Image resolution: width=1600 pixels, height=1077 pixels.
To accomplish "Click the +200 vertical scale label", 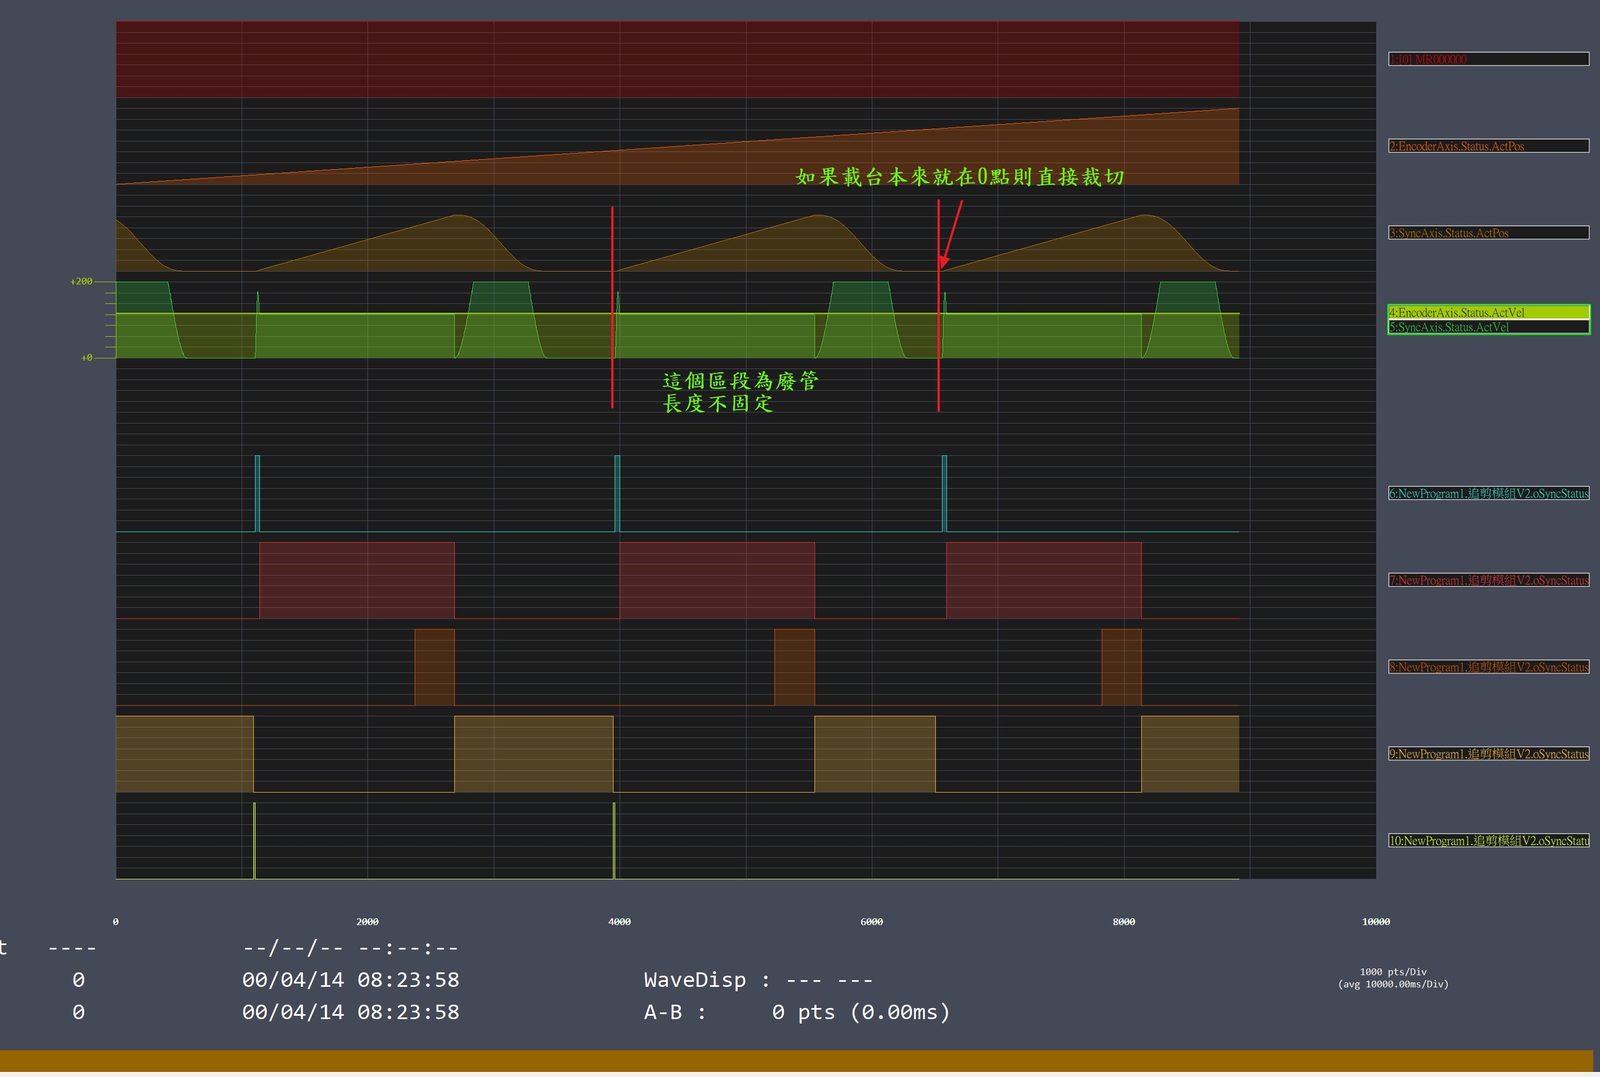I will 81,282.
